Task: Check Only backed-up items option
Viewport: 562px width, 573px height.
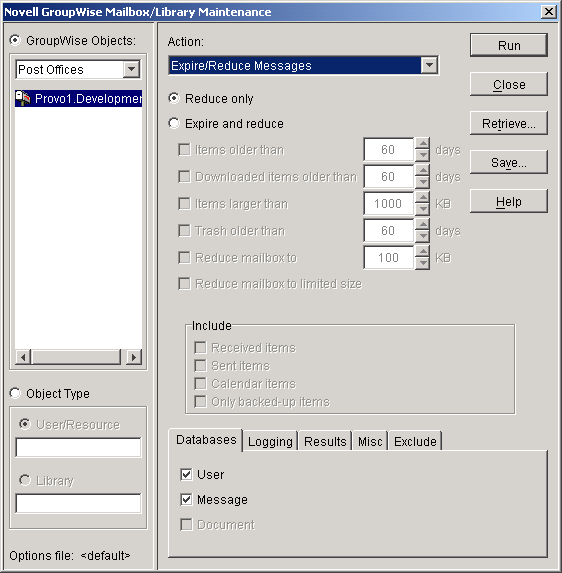Action: (200, 402)
